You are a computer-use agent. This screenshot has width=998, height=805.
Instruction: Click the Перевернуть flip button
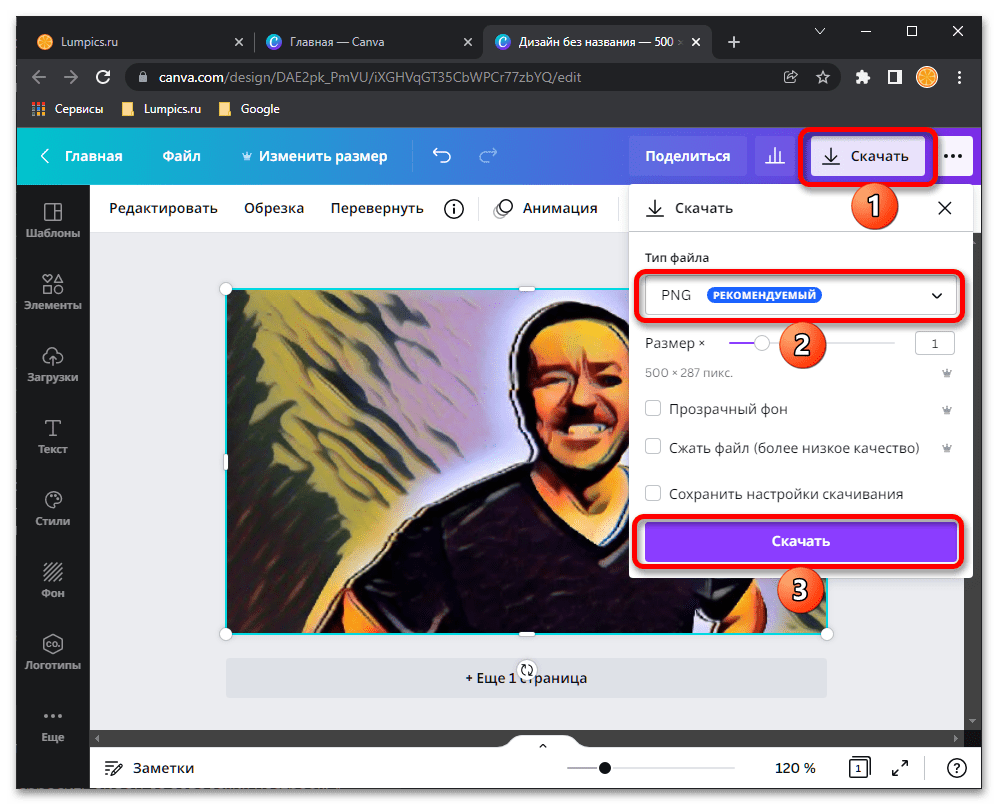point(377,208)
